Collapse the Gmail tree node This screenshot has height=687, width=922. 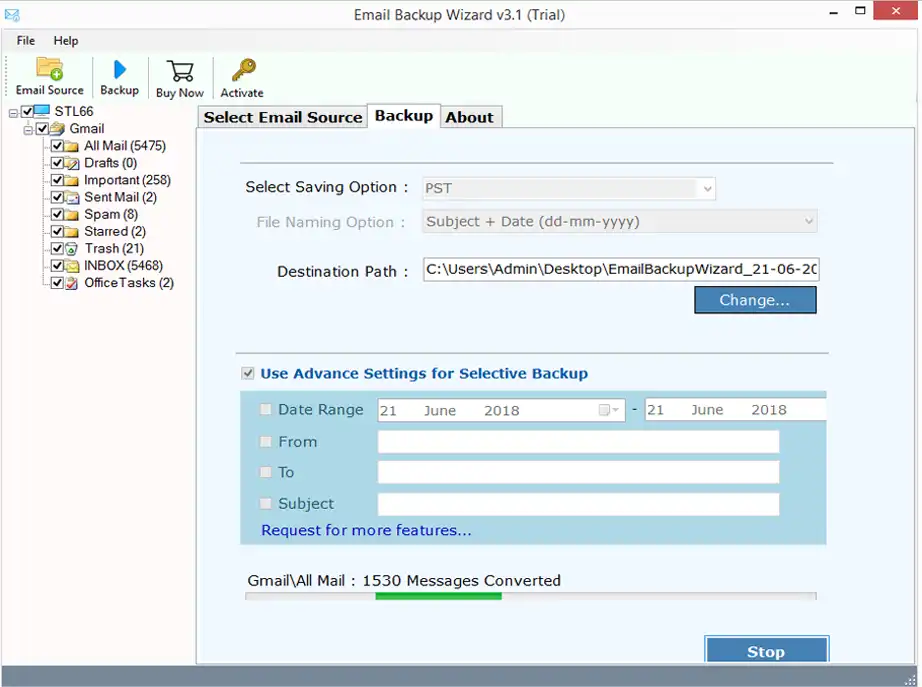coord(28,129)
